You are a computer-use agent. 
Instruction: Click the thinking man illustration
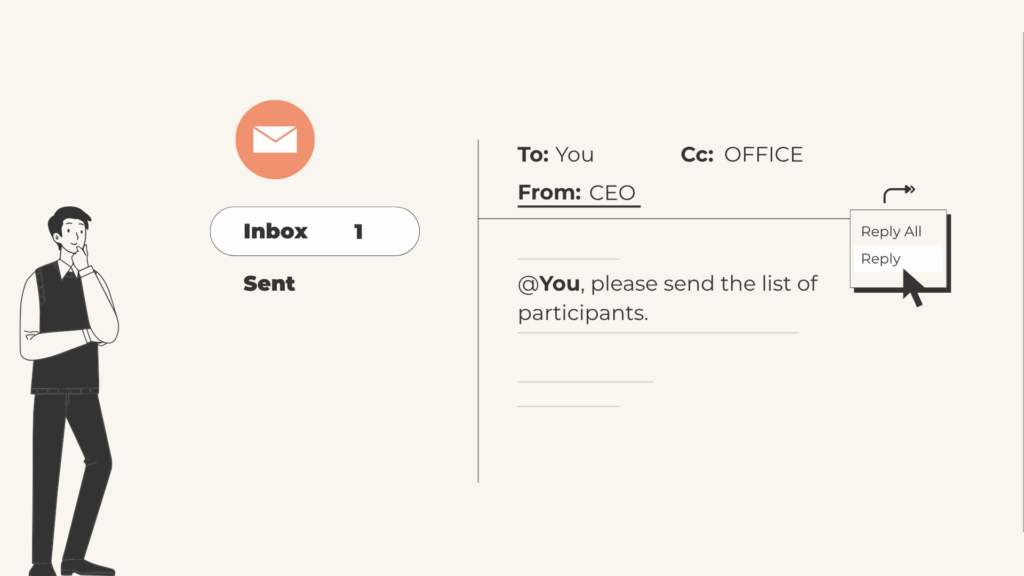(x=69, y=391)
